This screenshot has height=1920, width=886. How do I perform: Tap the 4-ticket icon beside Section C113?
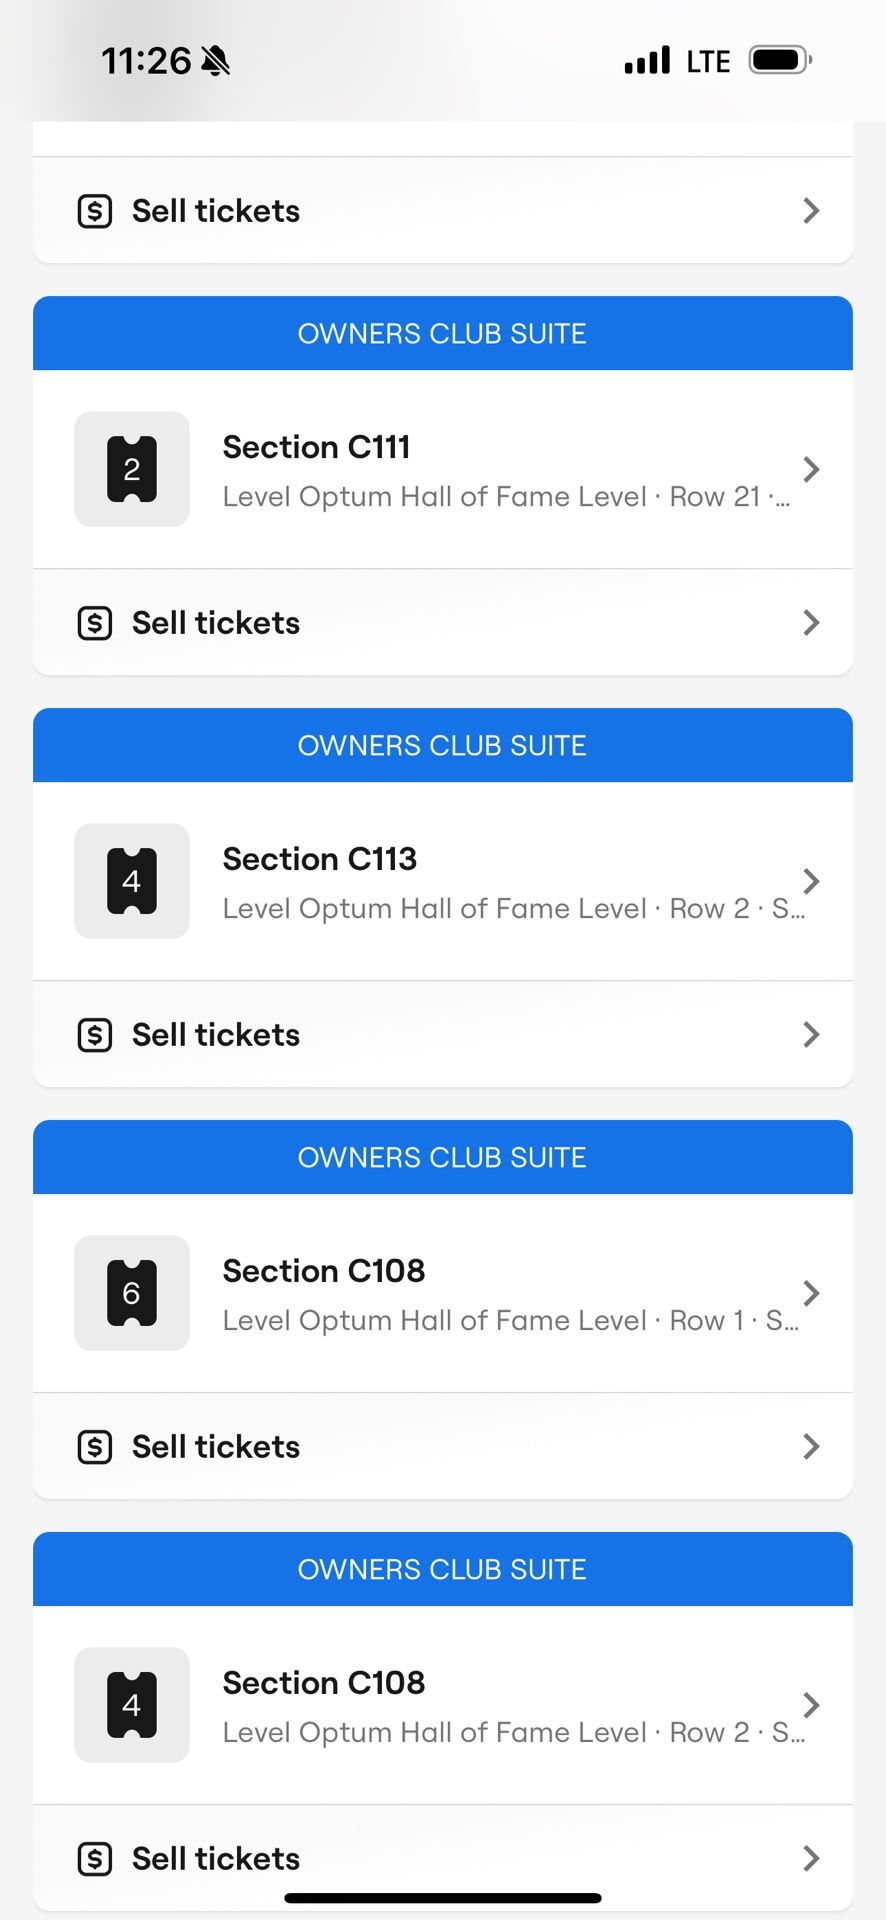click(132, 881)
